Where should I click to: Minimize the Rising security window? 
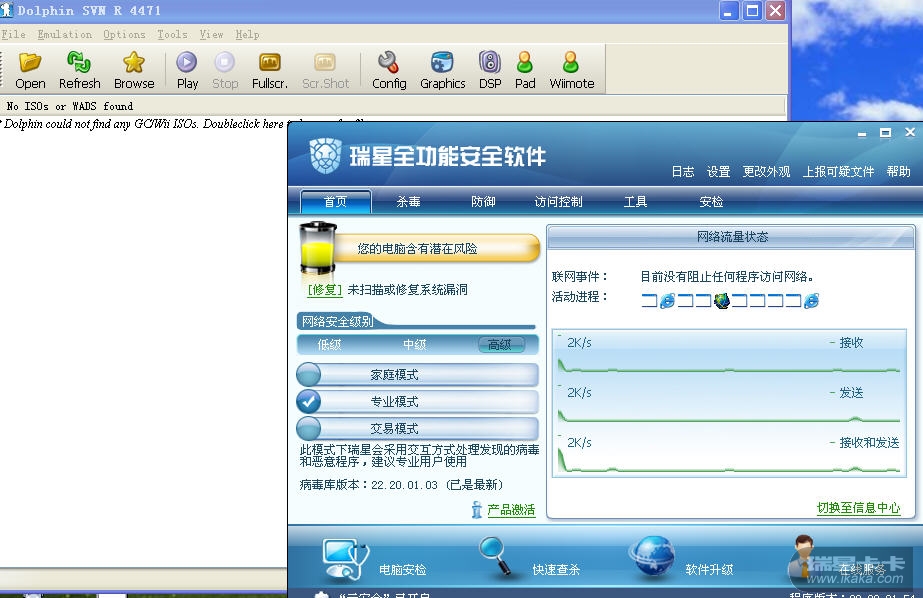862,134
